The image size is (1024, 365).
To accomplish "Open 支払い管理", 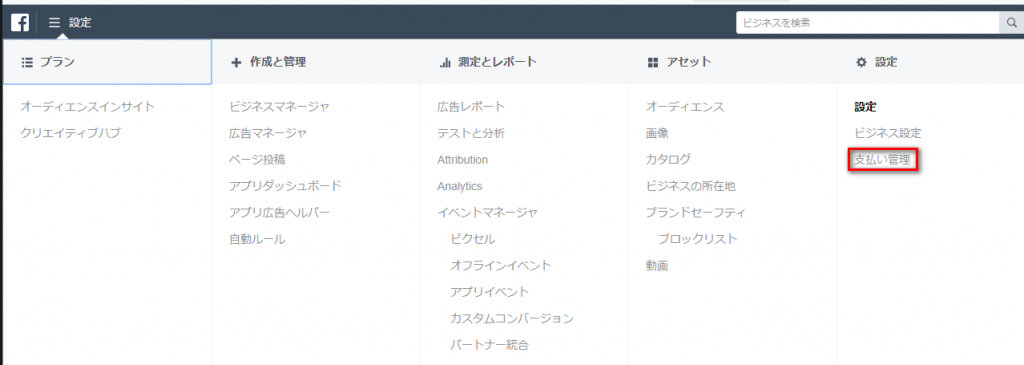I will [882, 159].
